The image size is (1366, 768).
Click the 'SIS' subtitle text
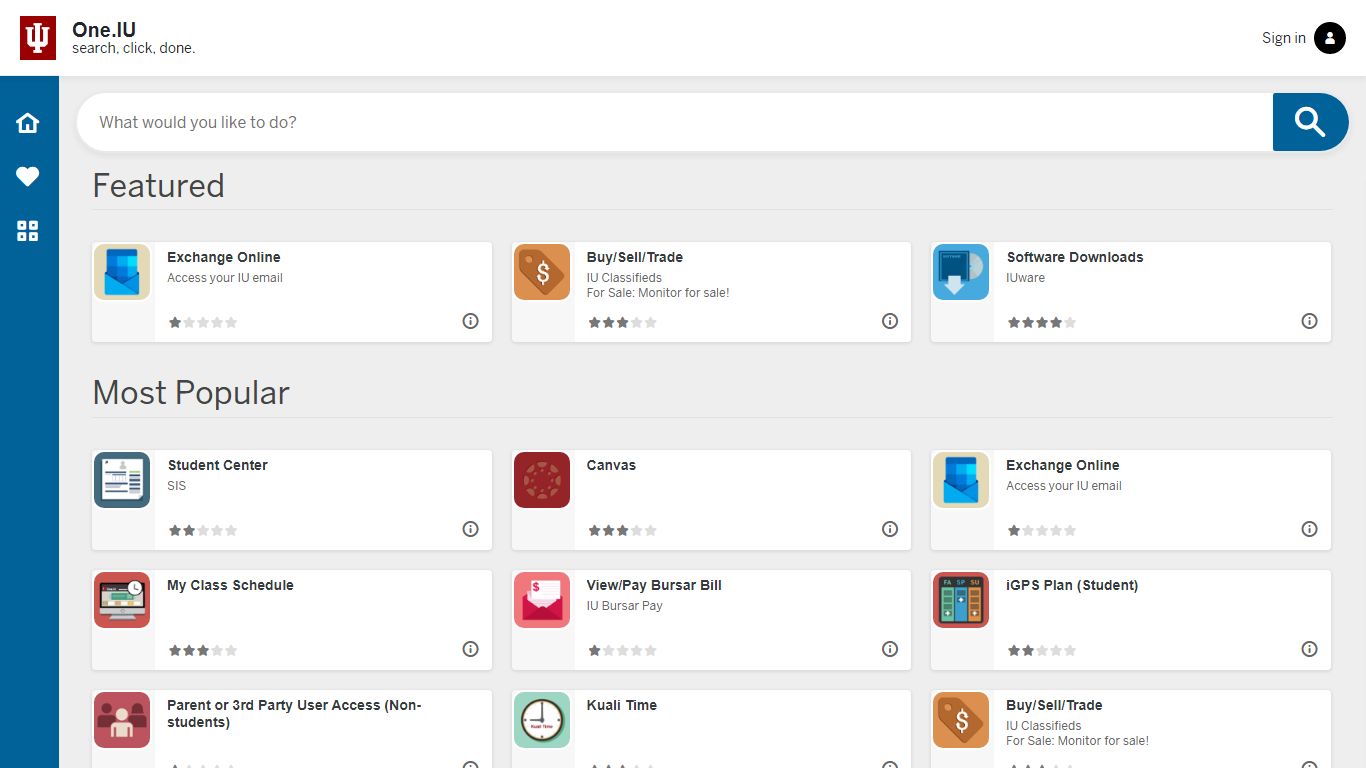[177, 486]
